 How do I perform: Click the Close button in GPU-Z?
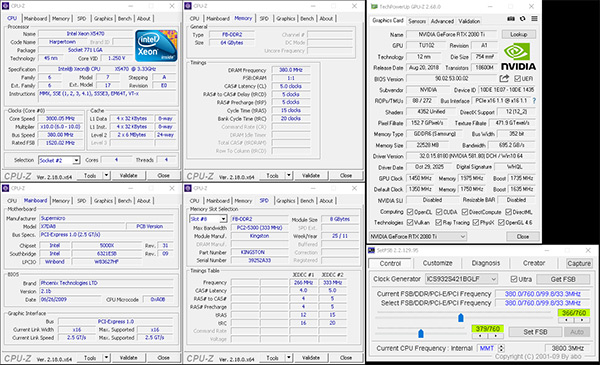point(523,236)
